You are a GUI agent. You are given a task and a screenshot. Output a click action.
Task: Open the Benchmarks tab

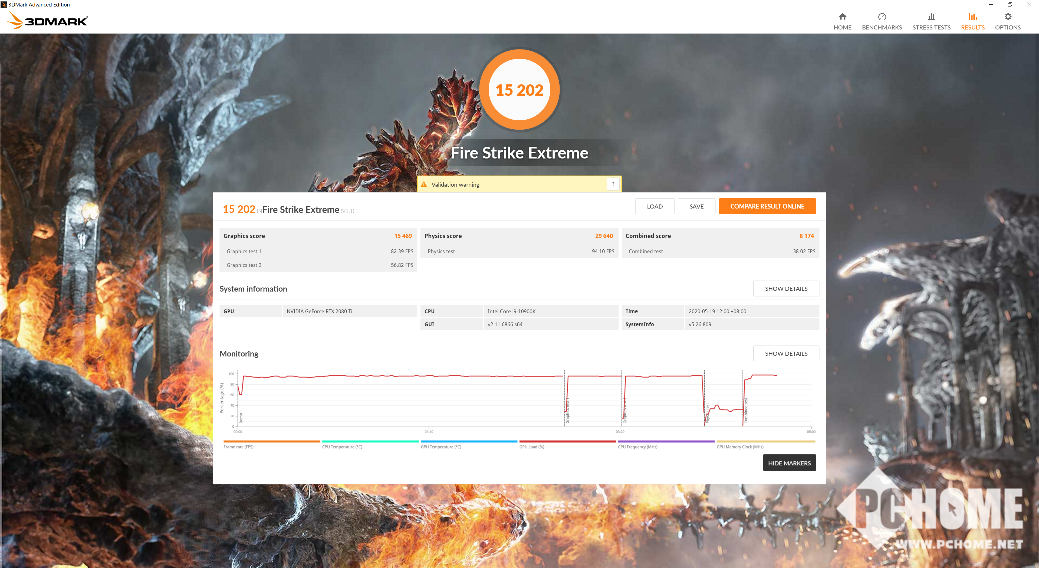point(882,21)
